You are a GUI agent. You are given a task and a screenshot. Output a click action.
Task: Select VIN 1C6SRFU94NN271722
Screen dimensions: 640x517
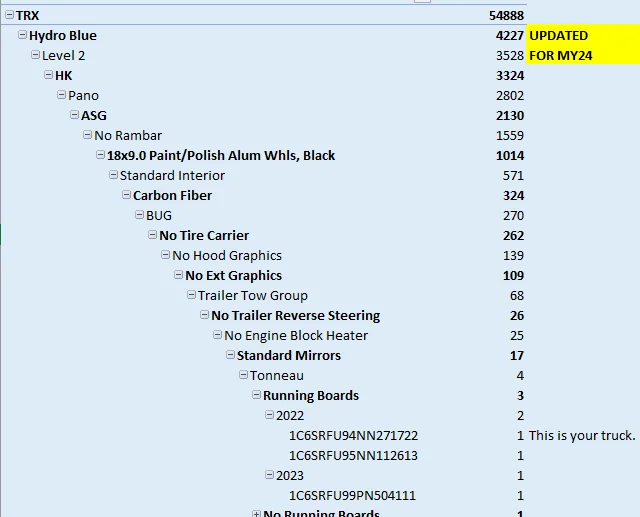[353, 435]
